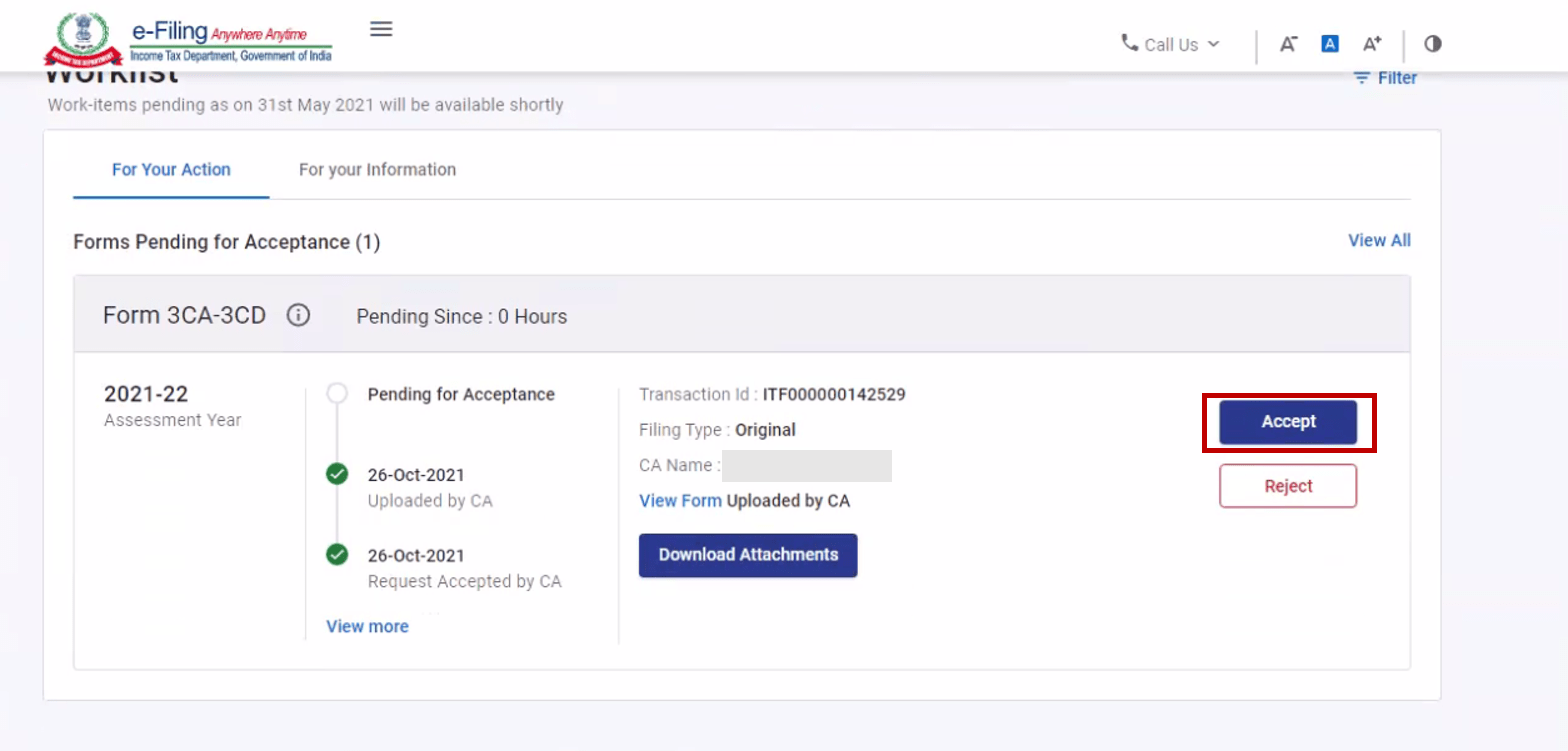Viewport: 1568px width, 751px height.
Task: Accept the Form 3CA-3CD
Action: click(x=1287, y=422)
